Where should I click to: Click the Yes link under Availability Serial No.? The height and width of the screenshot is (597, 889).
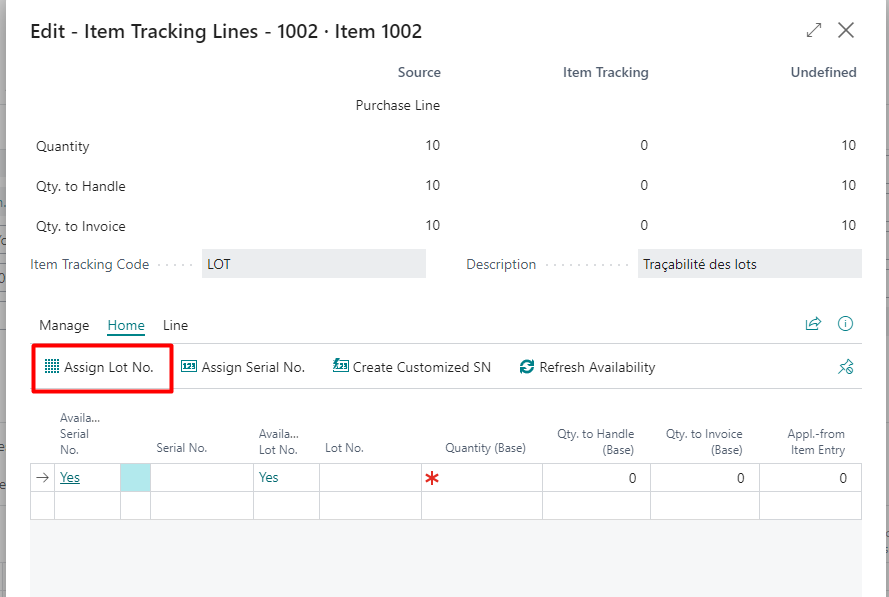[x=70, y=478]
